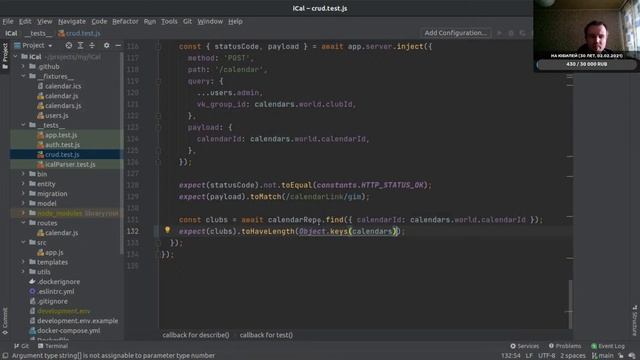Click 'callback for test()' breadcrumb

coord(266,335)
